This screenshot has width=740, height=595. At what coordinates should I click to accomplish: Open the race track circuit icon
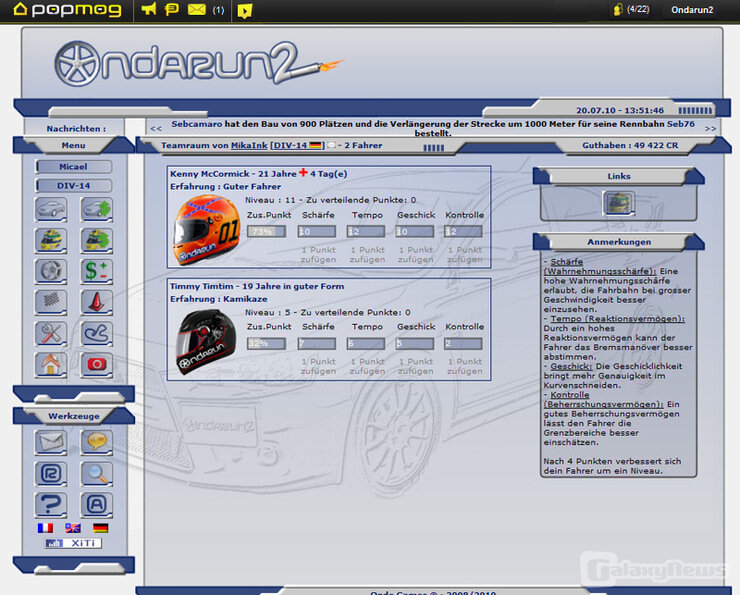(96, 334)
